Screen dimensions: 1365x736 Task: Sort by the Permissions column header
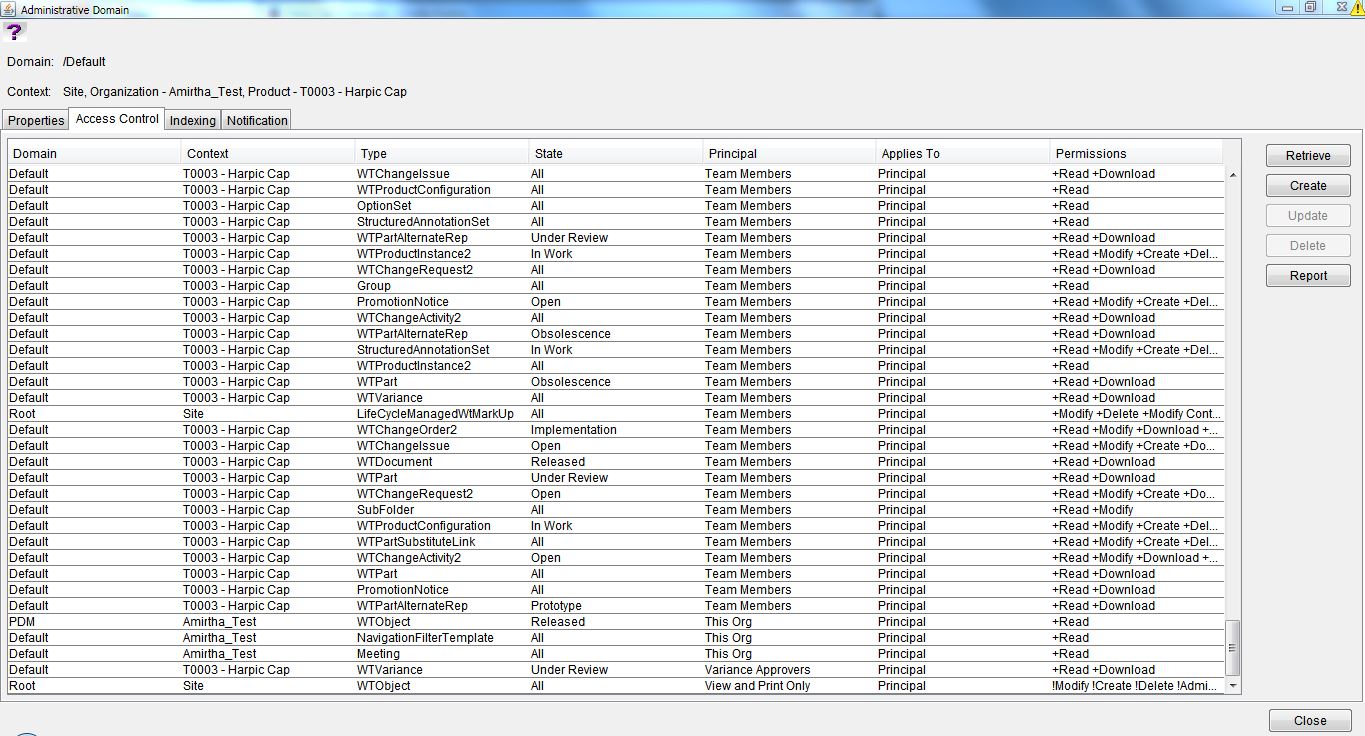(1136, 154)
